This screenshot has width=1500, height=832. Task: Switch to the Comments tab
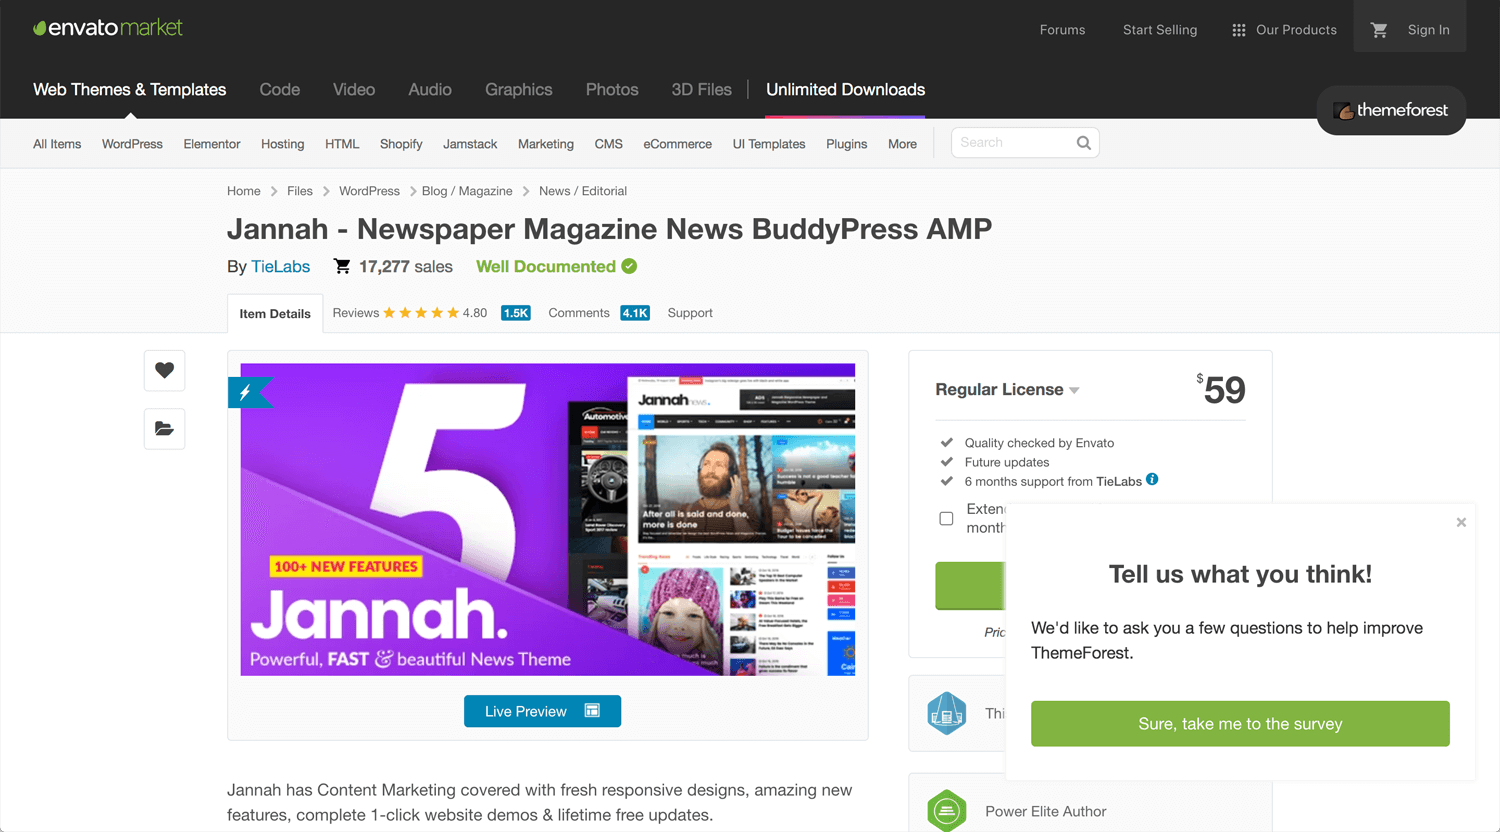click(x=579, y=313)
